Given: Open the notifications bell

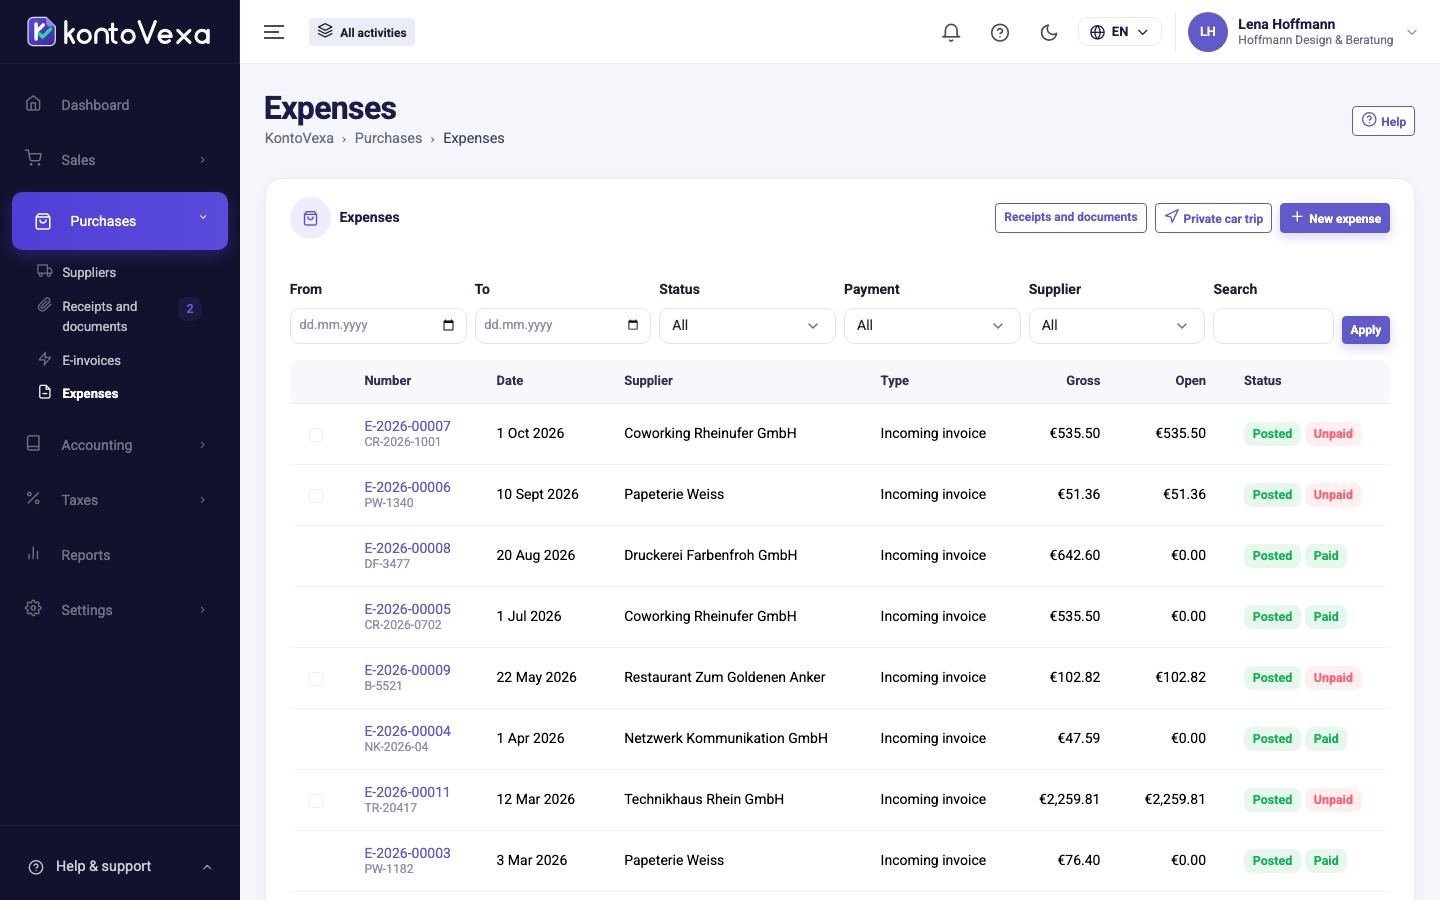Looking at the screenshot, I should pyautogui.click(x=951, y=32).
